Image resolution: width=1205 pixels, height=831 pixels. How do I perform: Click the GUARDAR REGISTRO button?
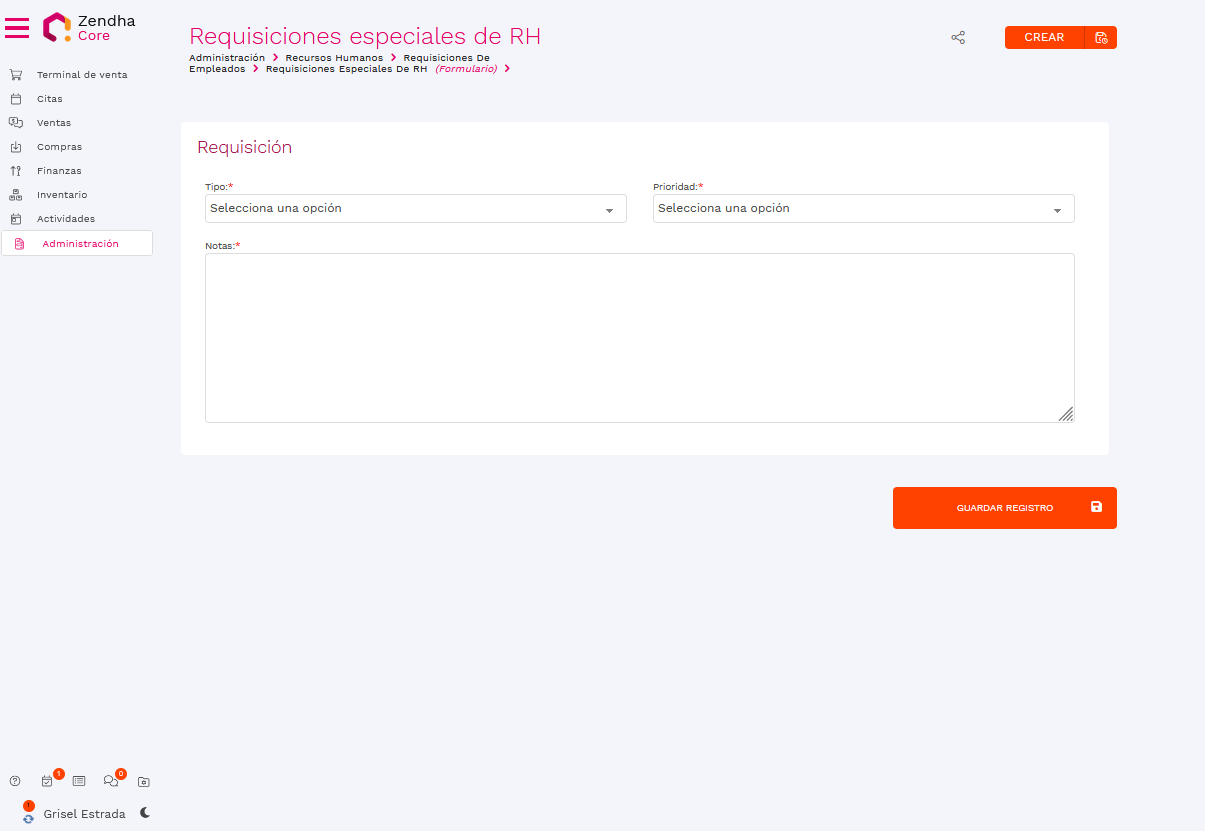1004,508
